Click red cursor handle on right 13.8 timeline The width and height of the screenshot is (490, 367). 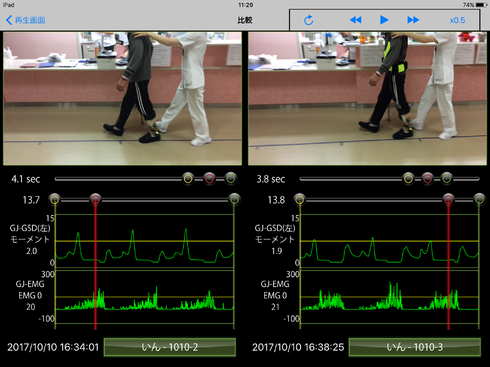pos(448,200)
